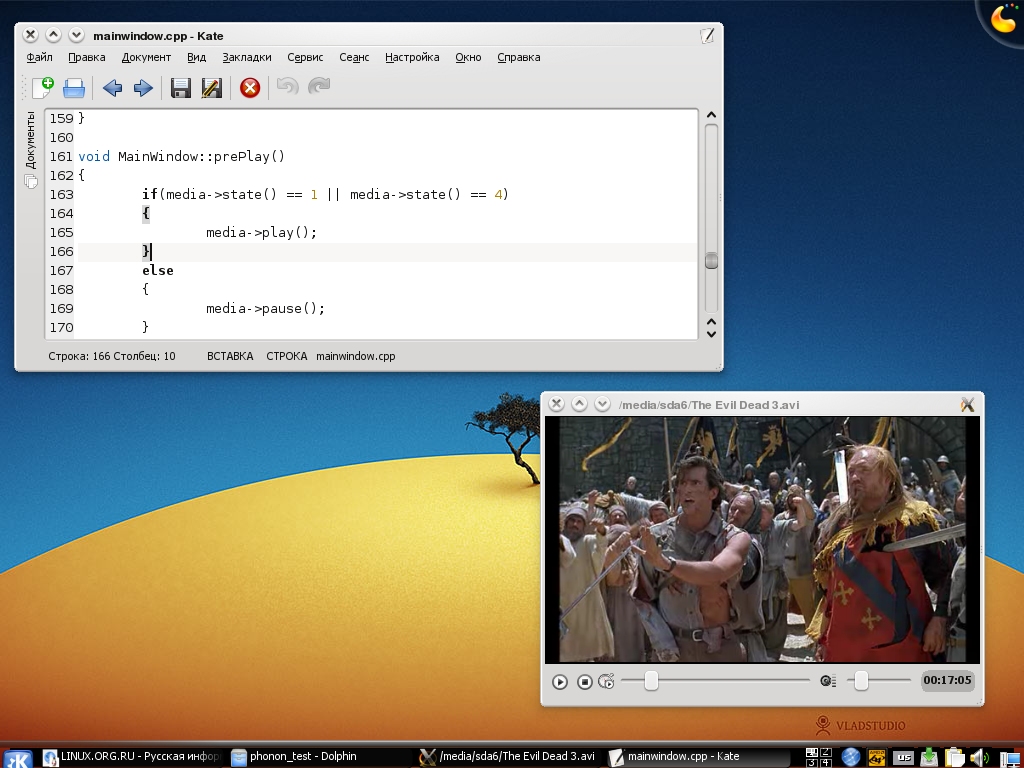Create a new document in Kate

(43, 88)
